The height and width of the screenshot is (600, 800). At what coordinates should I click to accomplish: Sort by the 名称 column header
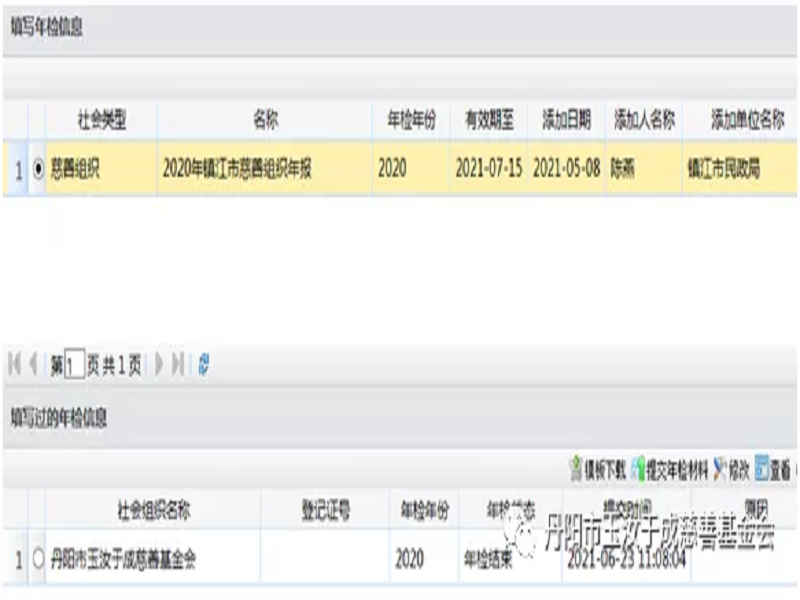coord(265,120)
